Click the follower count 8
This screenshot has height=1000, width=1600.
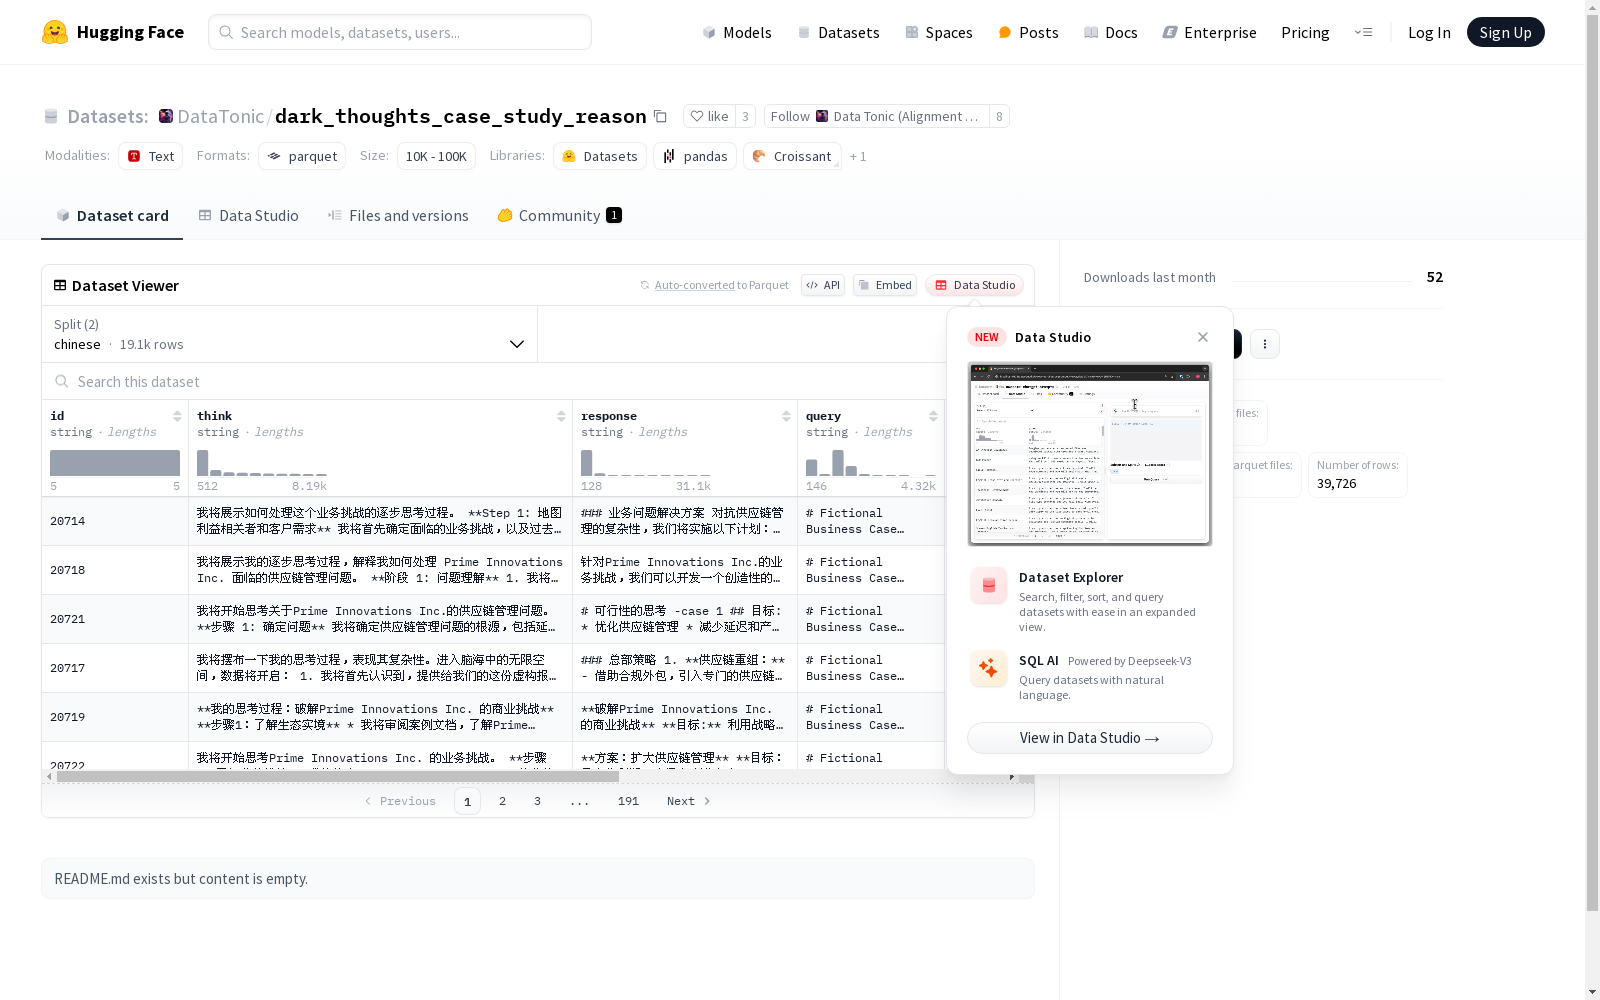(999, 116)
